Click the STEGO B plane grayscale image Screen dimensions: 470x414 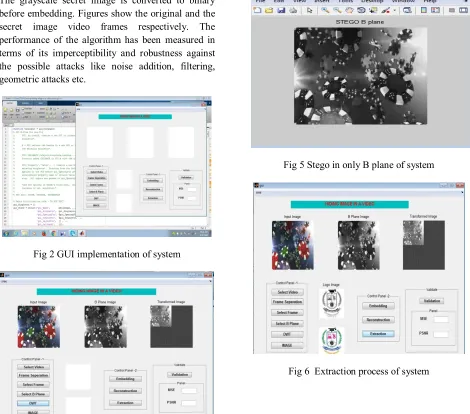[x=360, y=76]
